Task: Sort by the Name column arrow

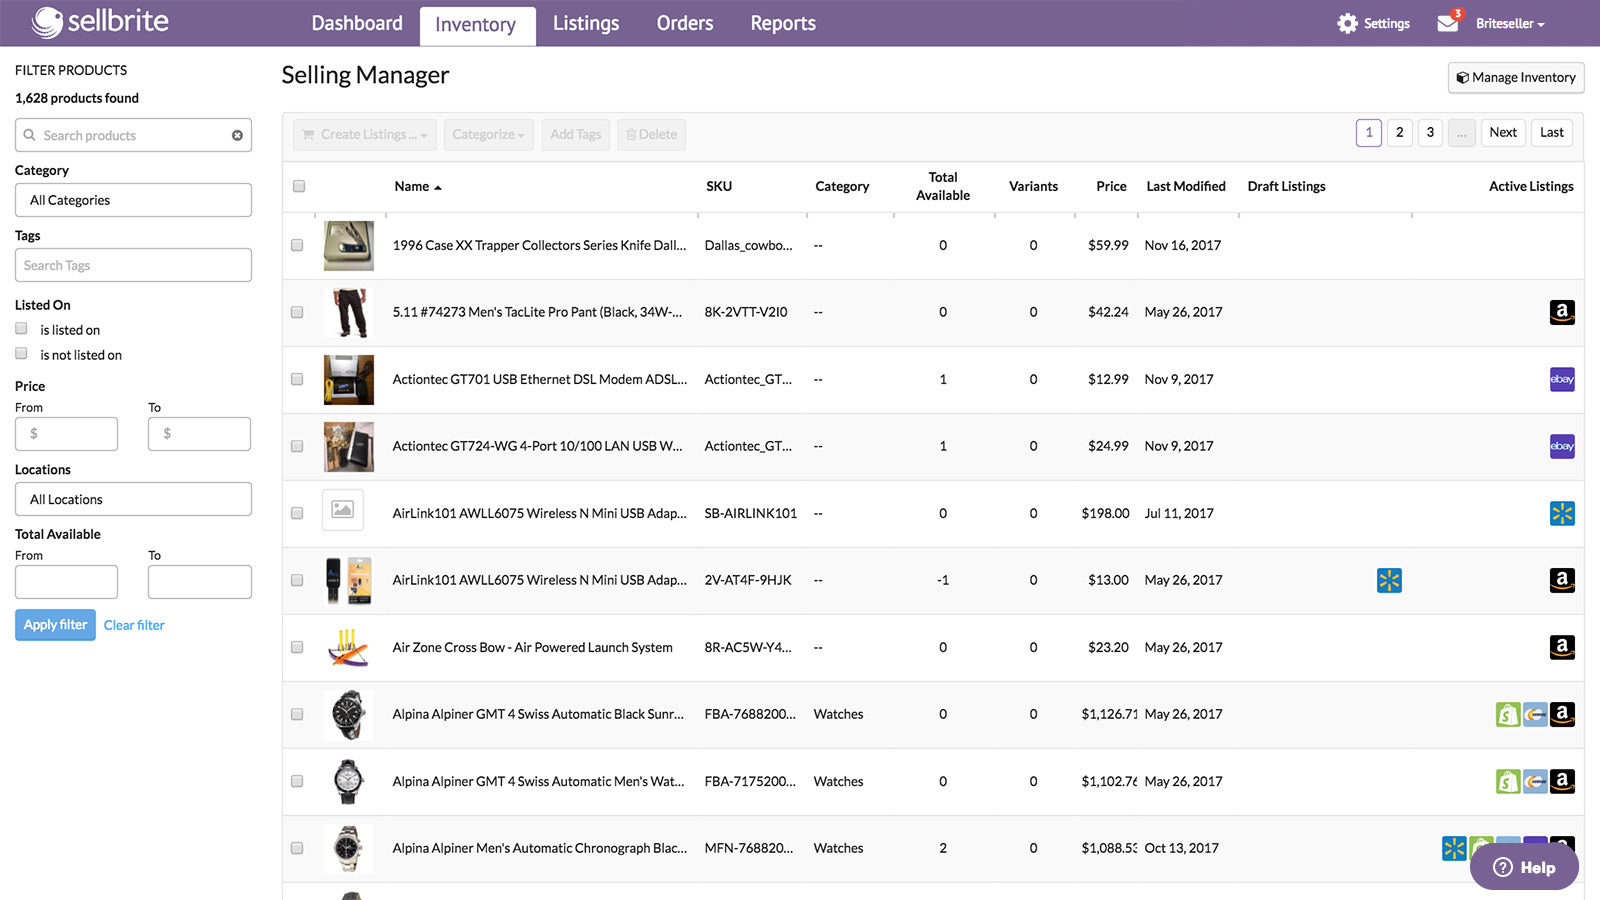Action: coord(438,186)
